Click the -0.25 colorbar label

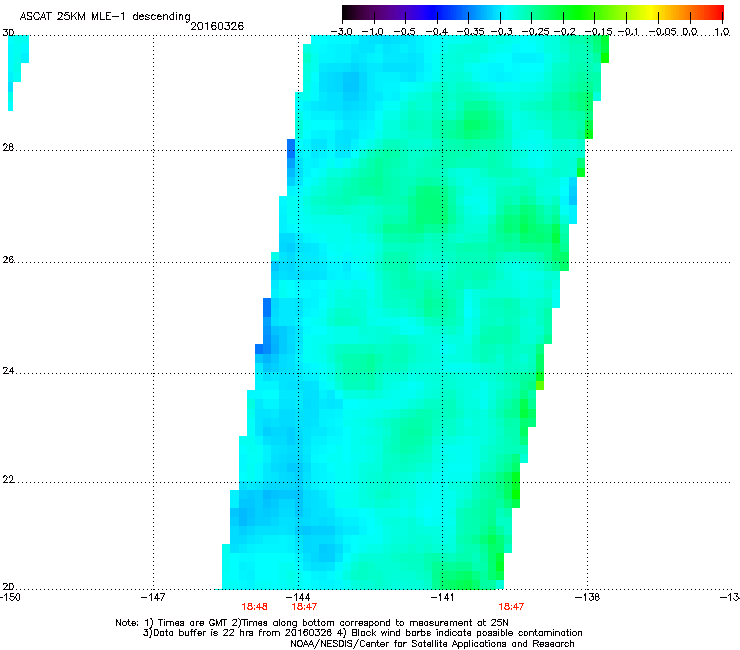pos(536,32)
